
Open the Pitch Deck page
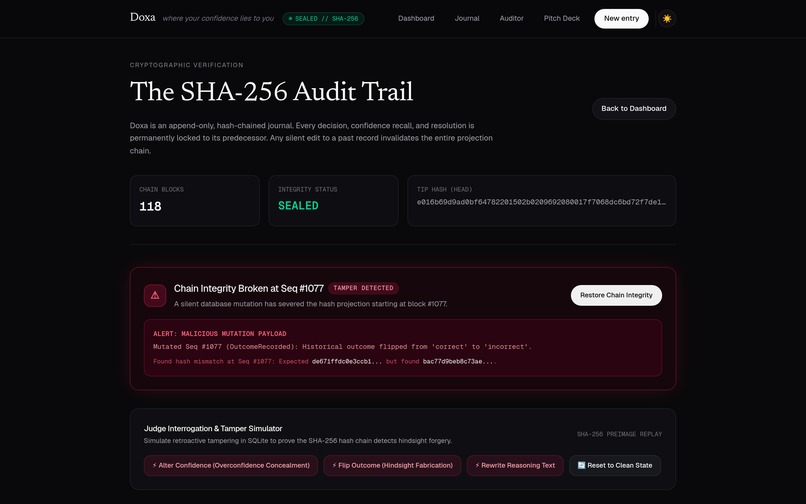561,19
